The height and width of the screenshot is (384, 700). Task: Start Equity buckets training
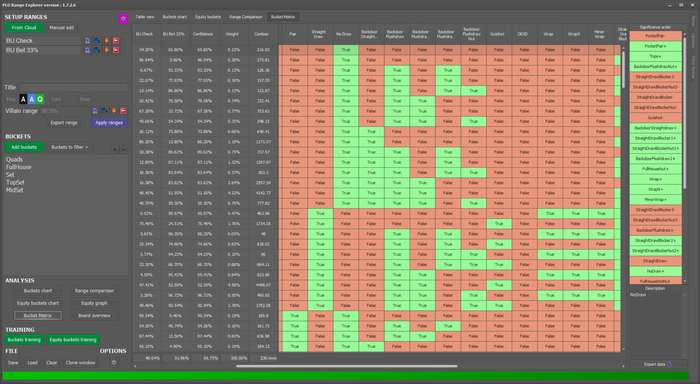73,340
